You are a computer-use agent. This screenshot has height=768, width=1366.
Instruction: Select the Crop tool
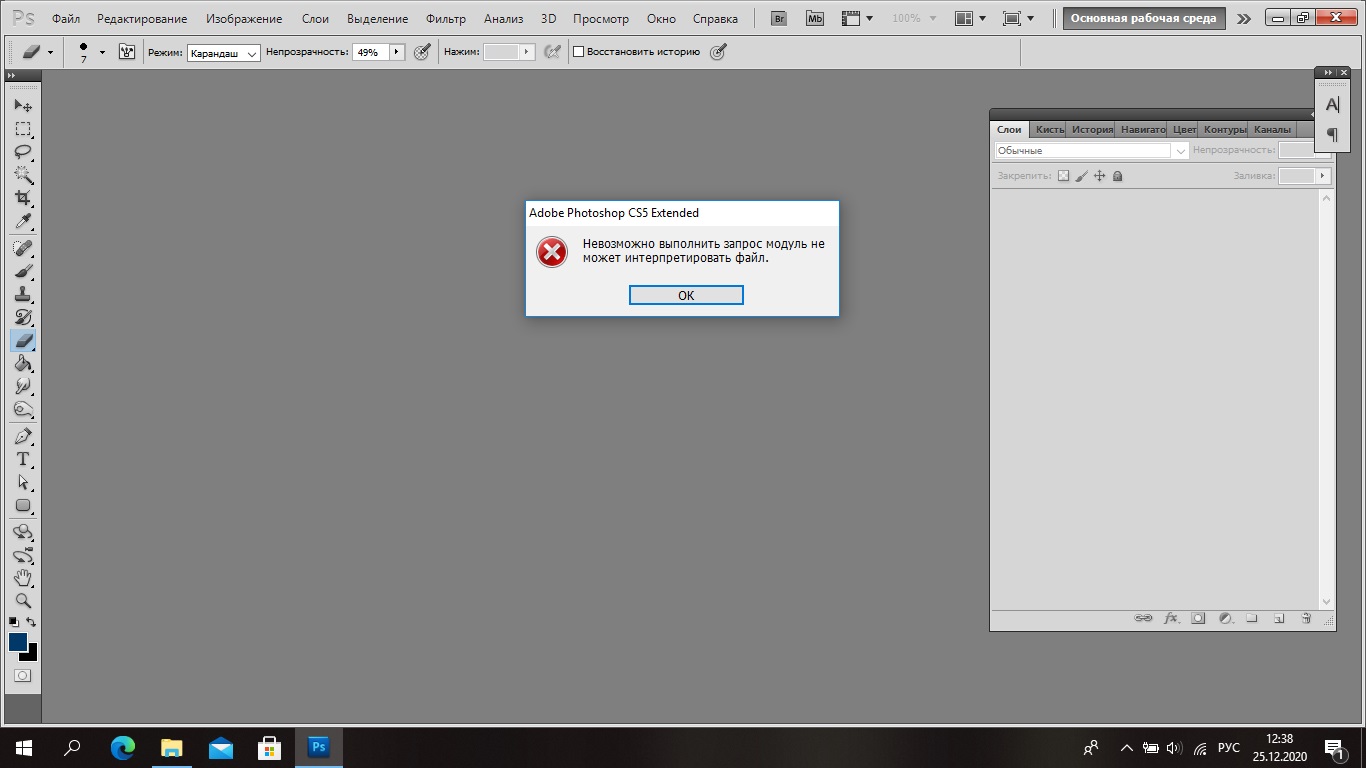[23, 198]
